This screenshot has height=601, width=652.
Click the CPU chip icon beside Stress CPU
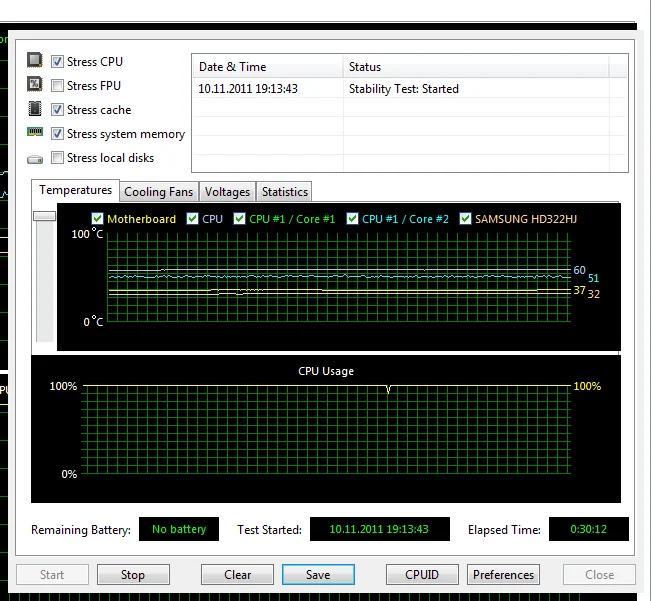[x=35, y=60]
